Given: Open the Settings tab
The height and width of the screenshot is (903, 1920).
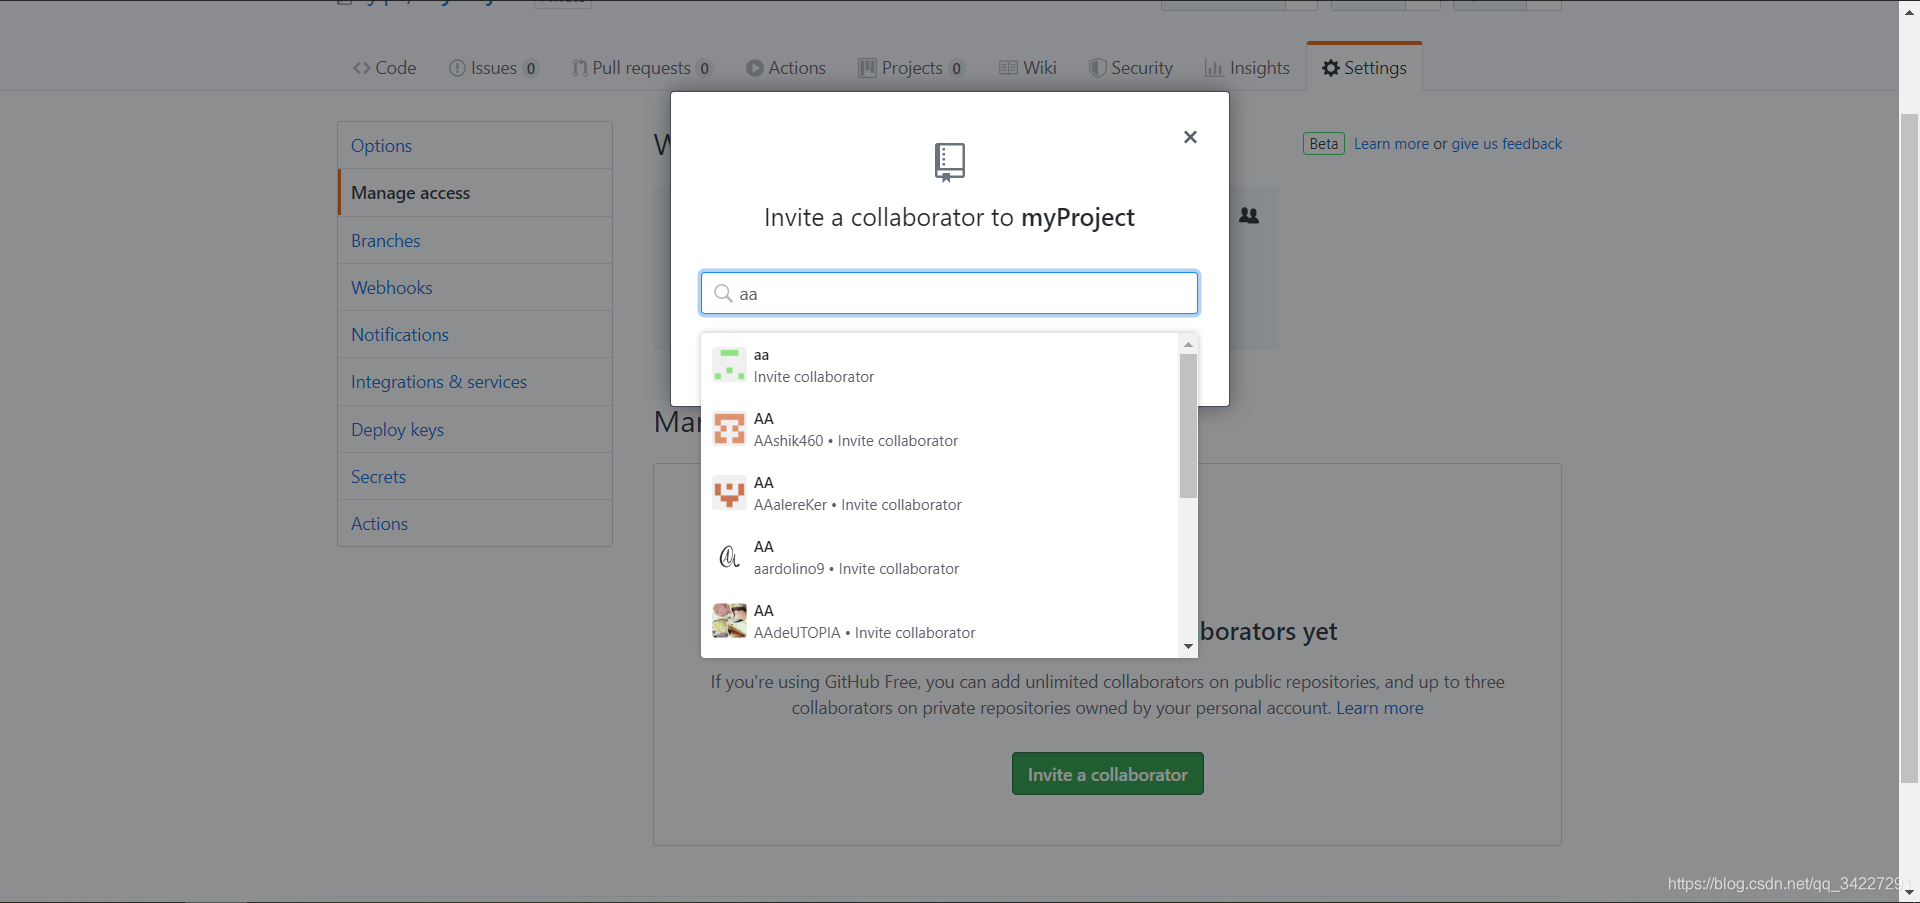Looking at the screenshot, I should (x=1364, y=68).
